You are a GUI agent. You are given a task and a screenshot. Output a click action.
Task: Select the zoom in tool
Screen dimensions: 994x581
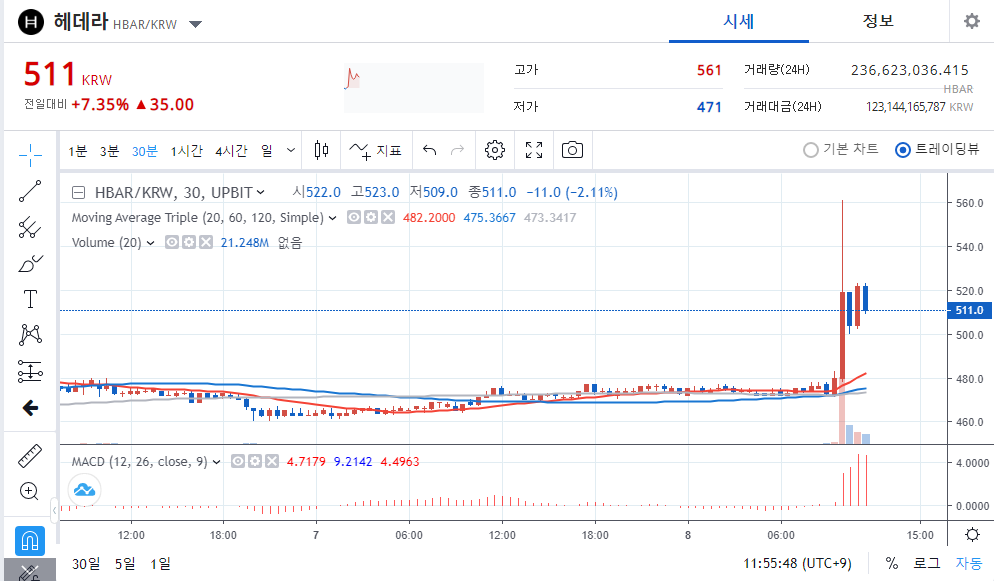coord(30,491)
